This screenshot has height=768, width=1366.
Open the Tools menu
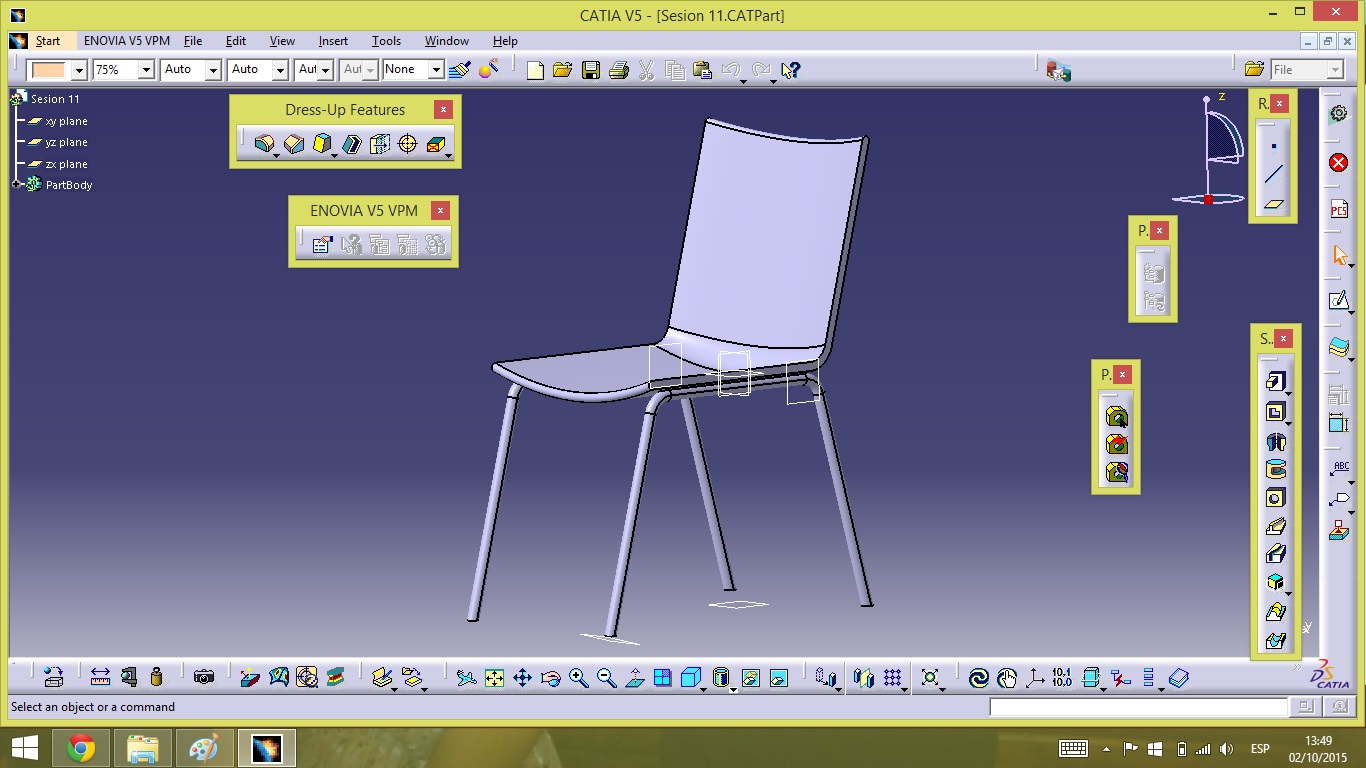(x=386, y=41)
